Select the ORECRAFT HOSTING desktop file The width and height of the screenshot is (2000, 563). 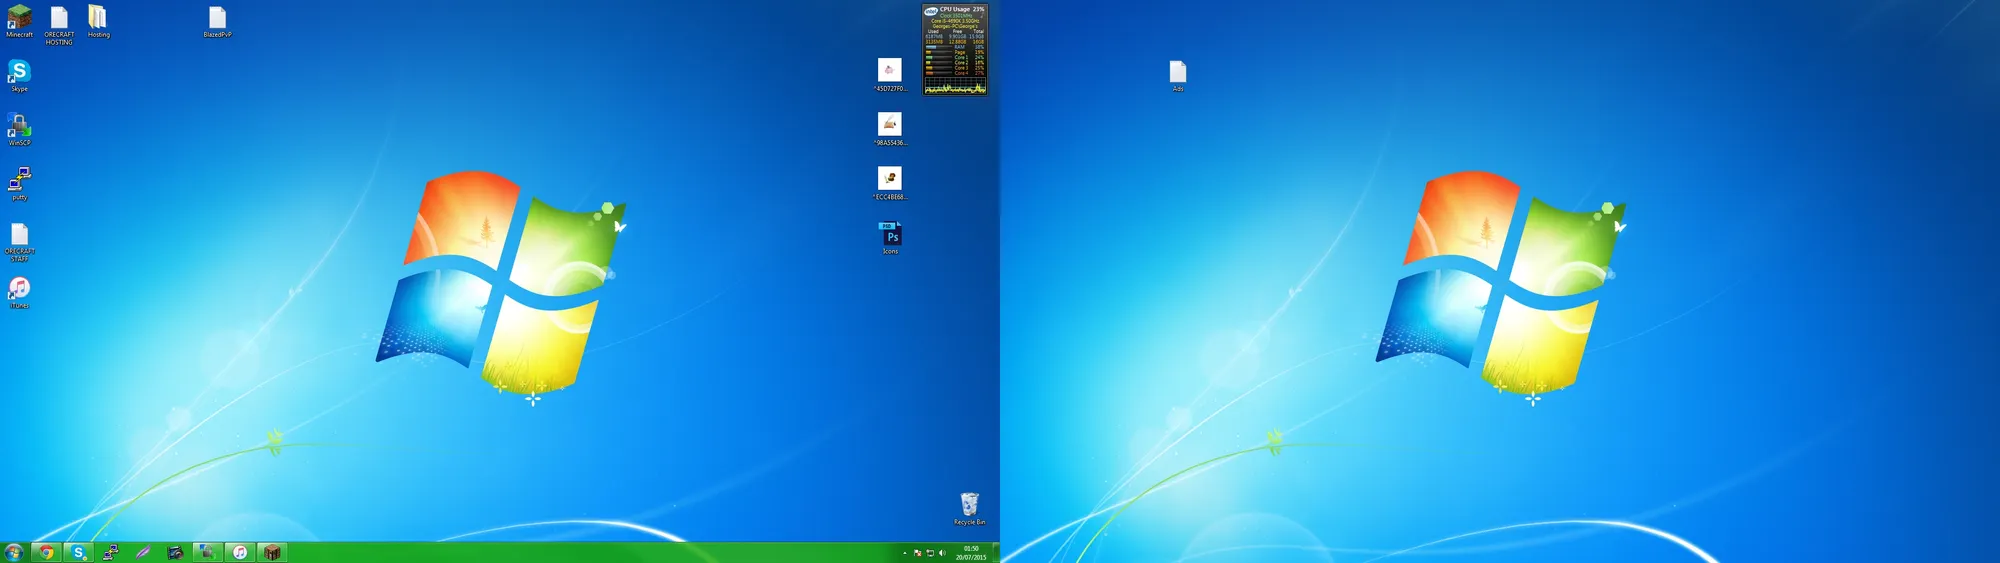pos(59,25)
